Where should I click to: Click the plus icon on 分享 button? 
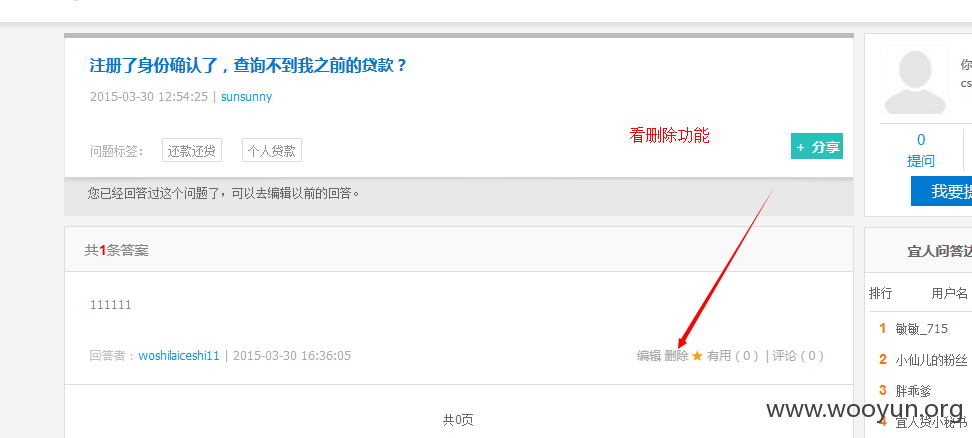[x=800, y=147]
